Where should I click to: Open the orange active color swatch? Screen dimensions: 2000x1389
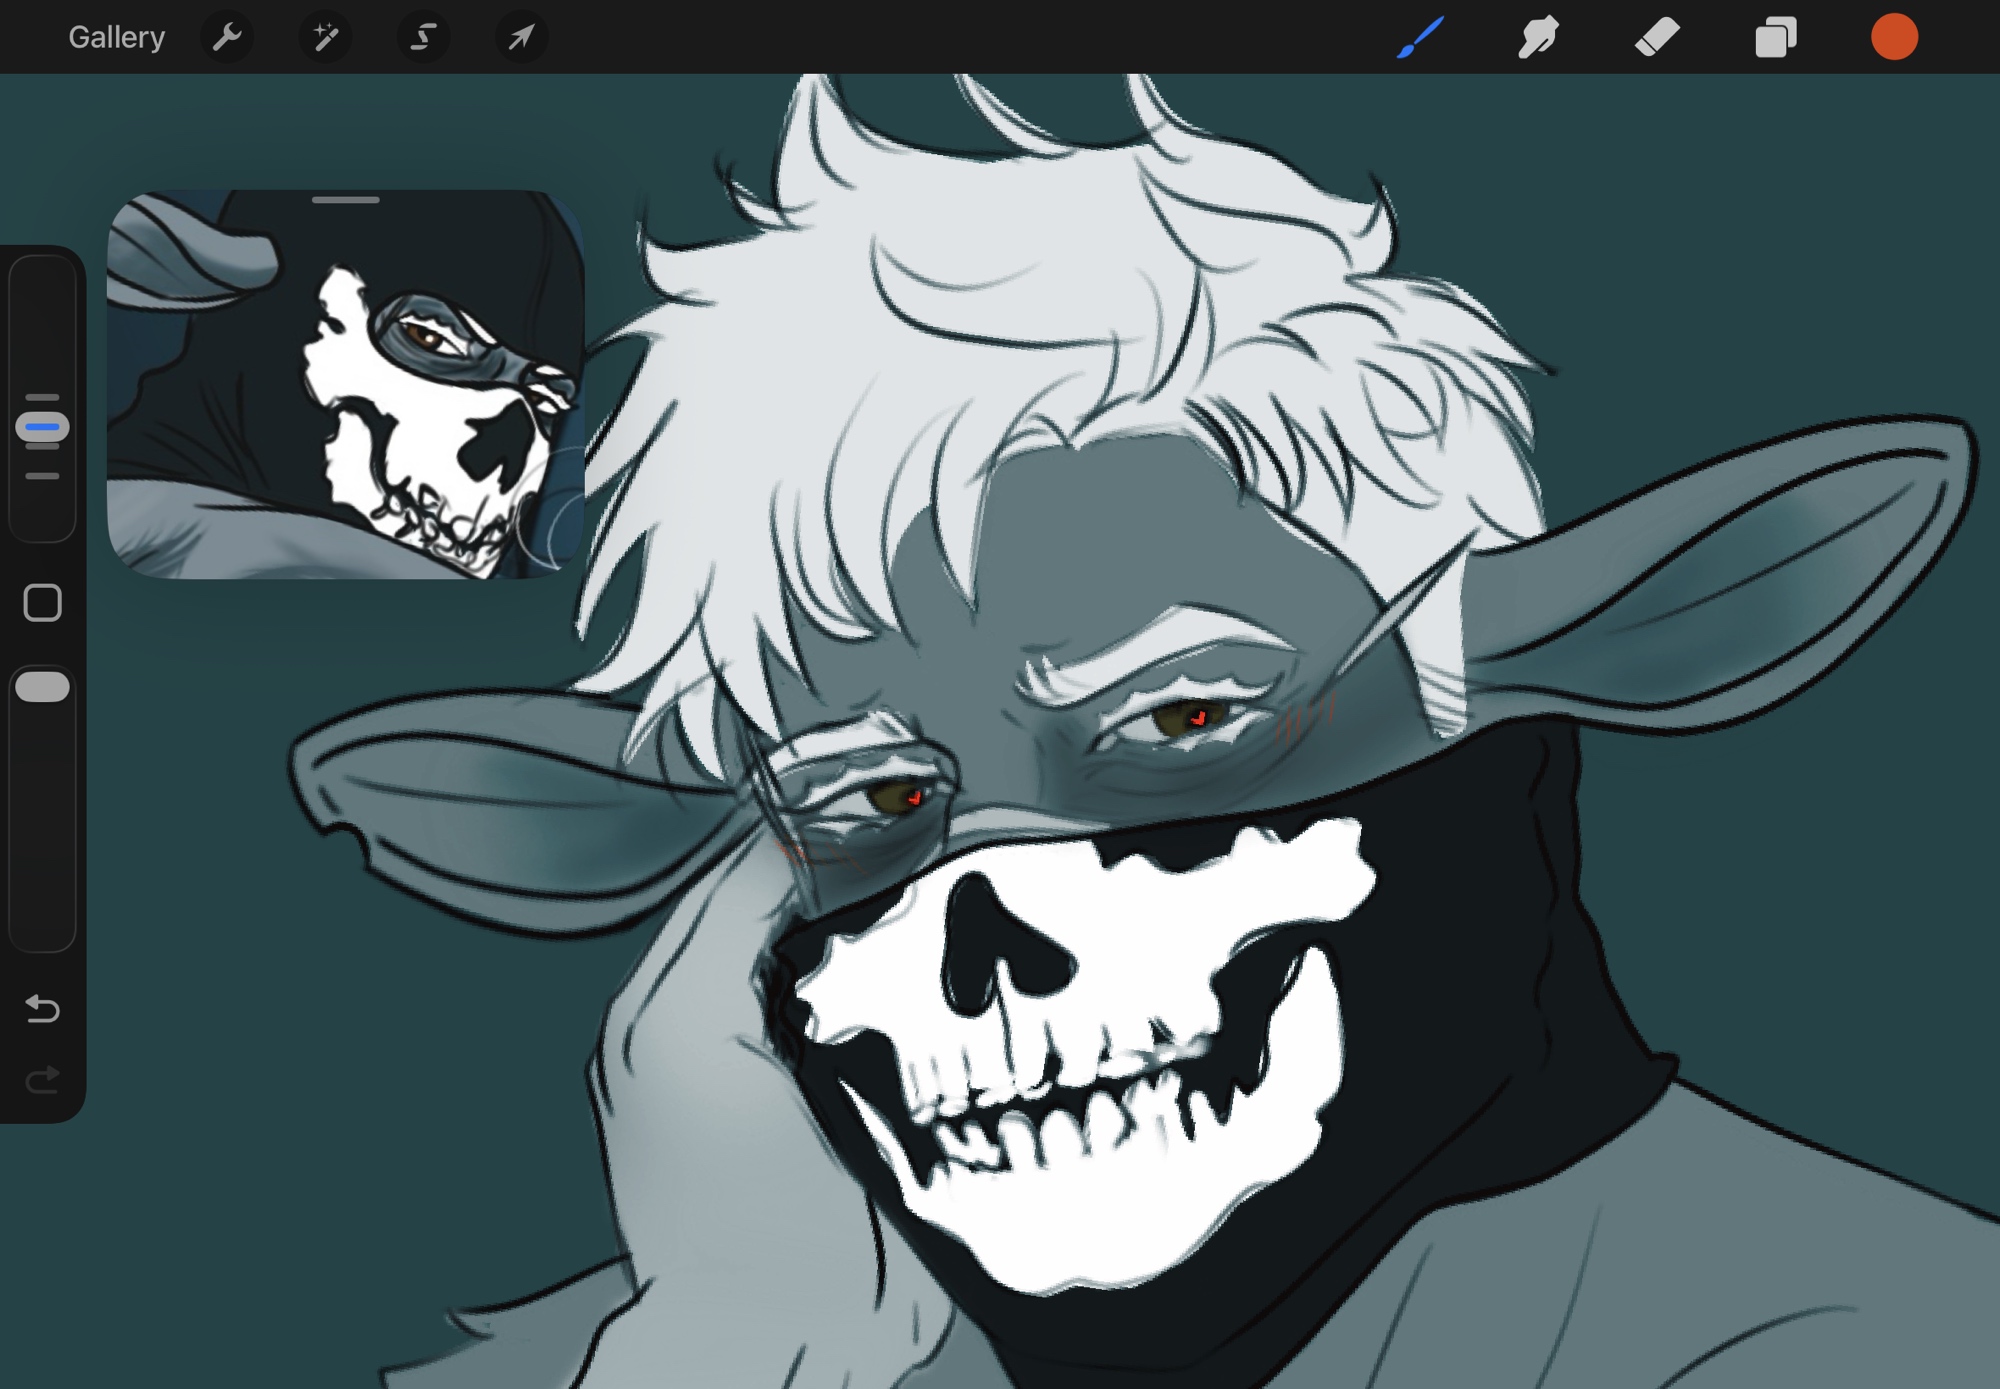1894,38
